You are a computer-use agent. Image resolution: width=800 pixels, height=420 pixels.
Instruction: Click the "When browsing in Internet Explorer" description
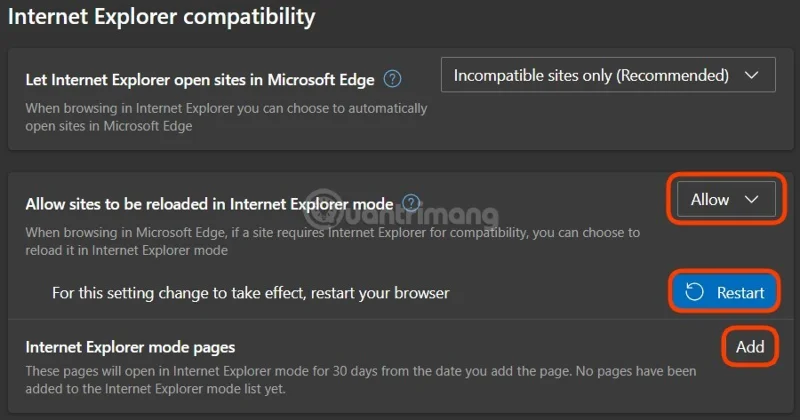(226, 108)
